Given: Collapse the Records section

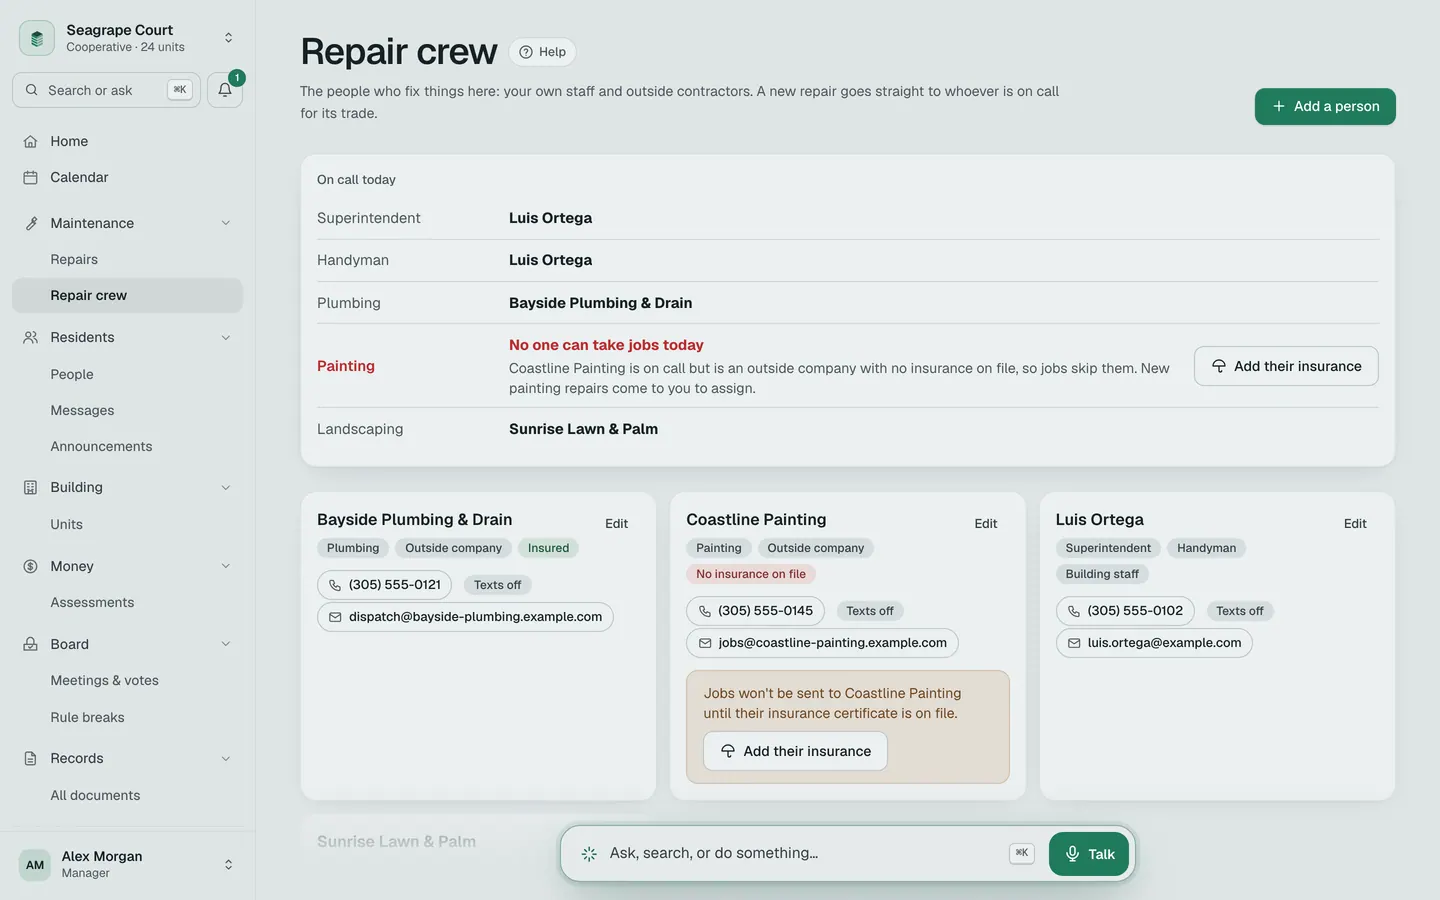Looking at the screenshot, I should 226,758.
